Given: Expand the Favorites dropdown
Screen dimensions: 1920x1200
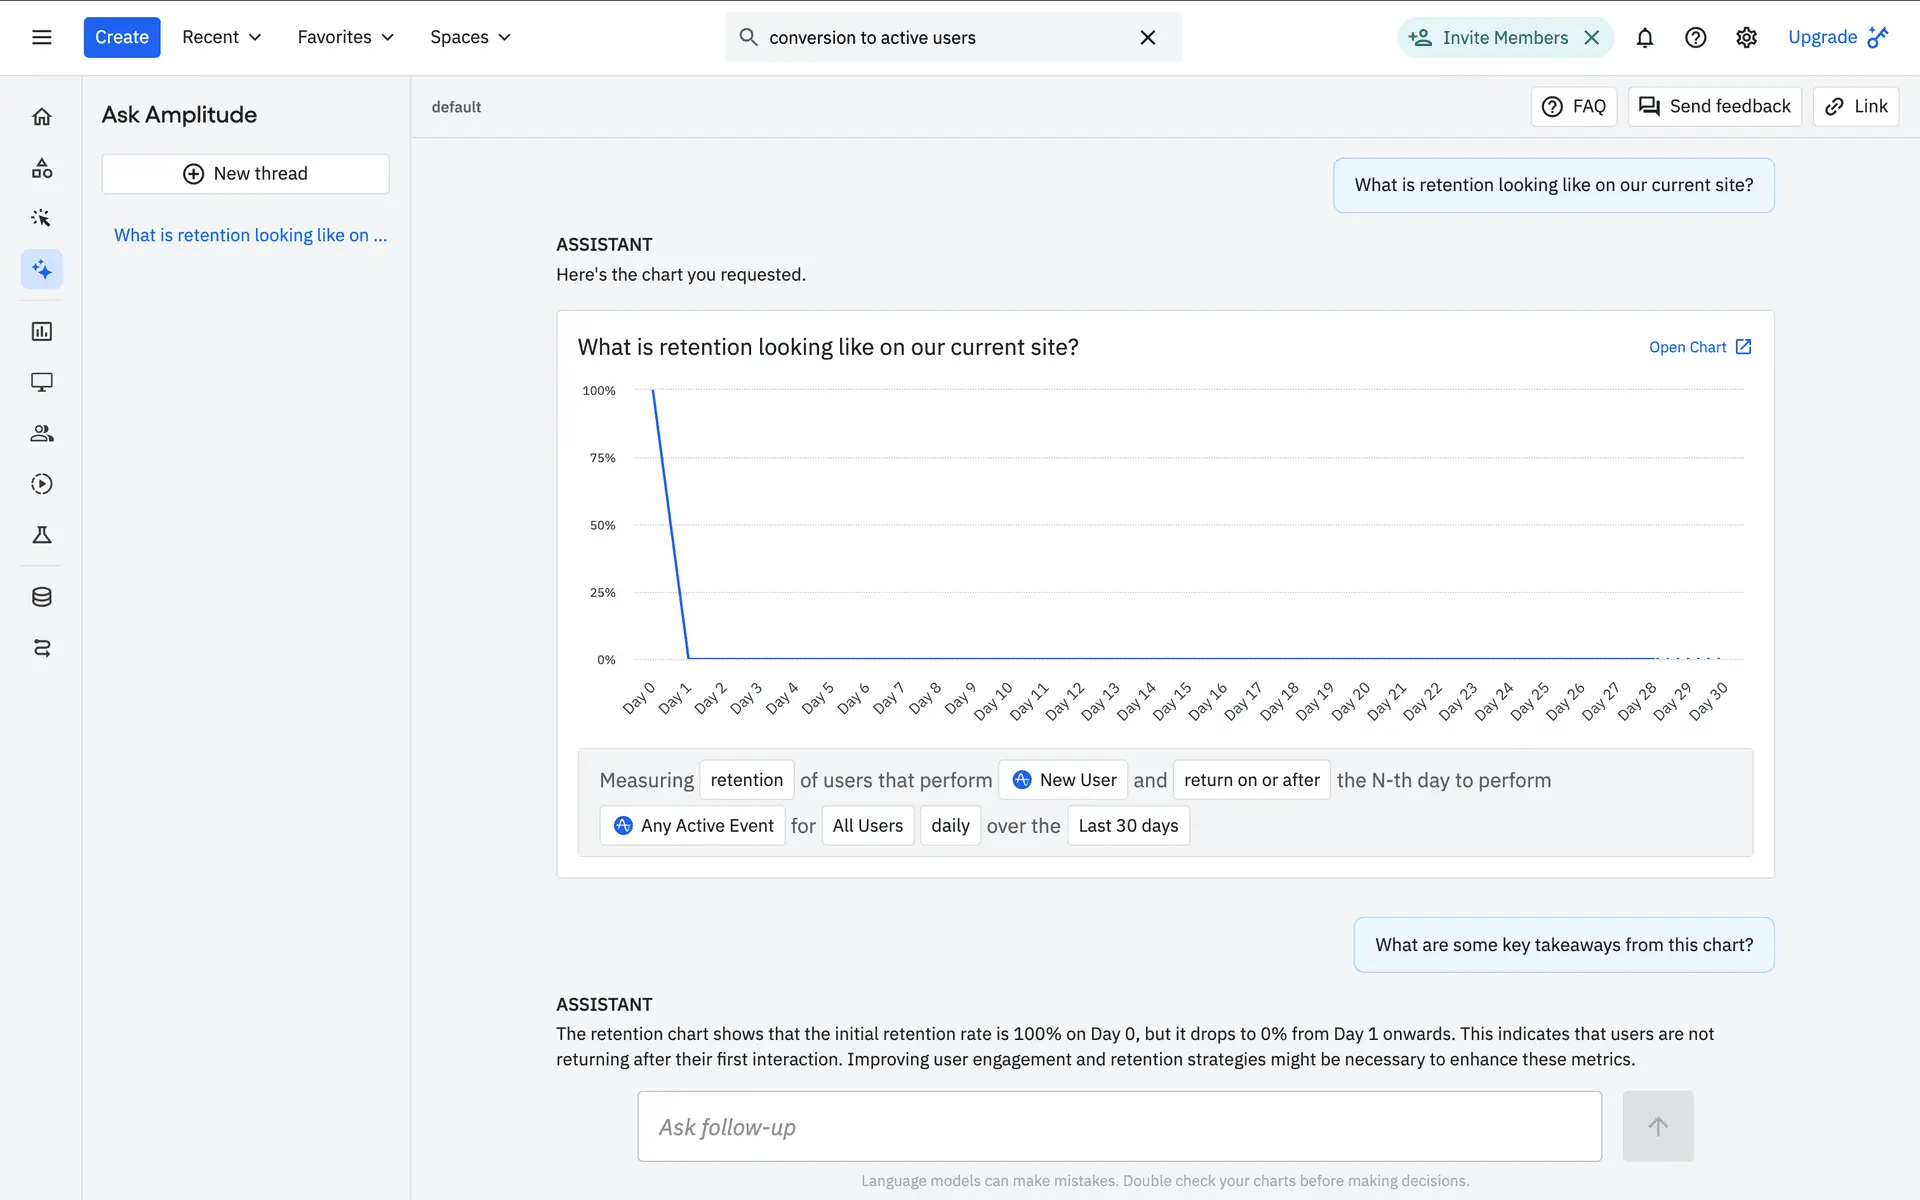Looking at the screenshot, I should (x=345, y=37).
